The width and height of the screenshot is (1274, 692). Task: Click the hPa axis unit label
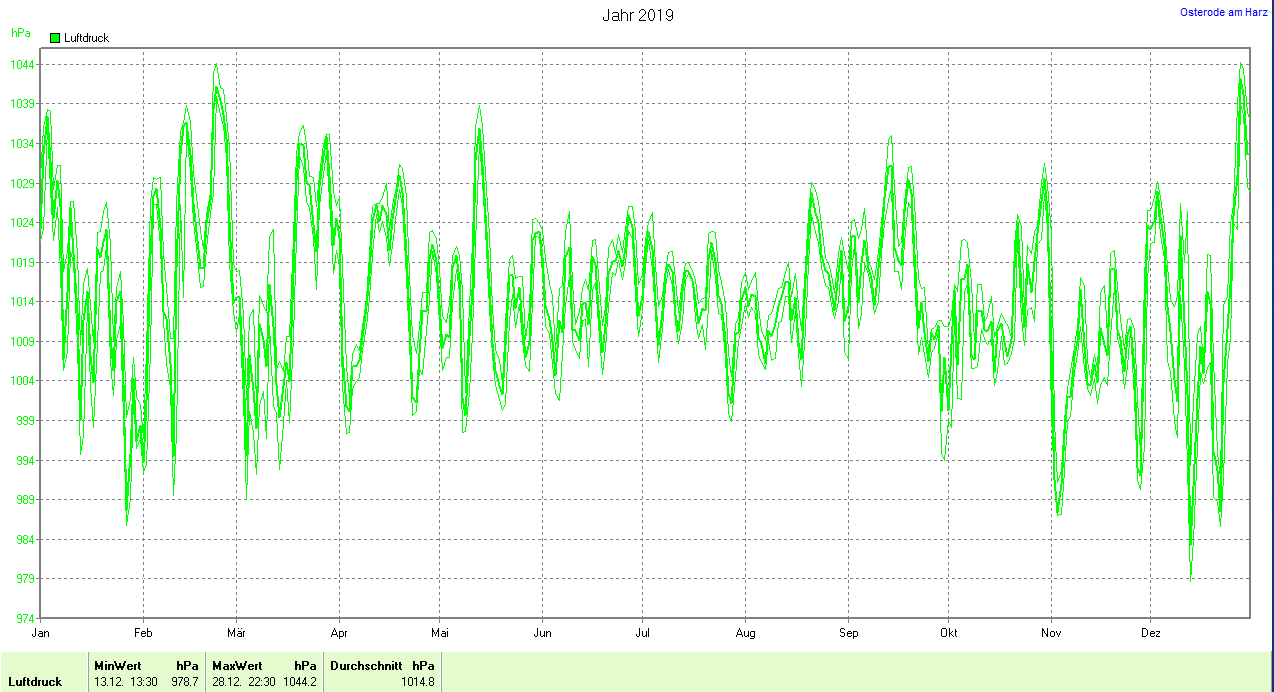pos(20,33)
